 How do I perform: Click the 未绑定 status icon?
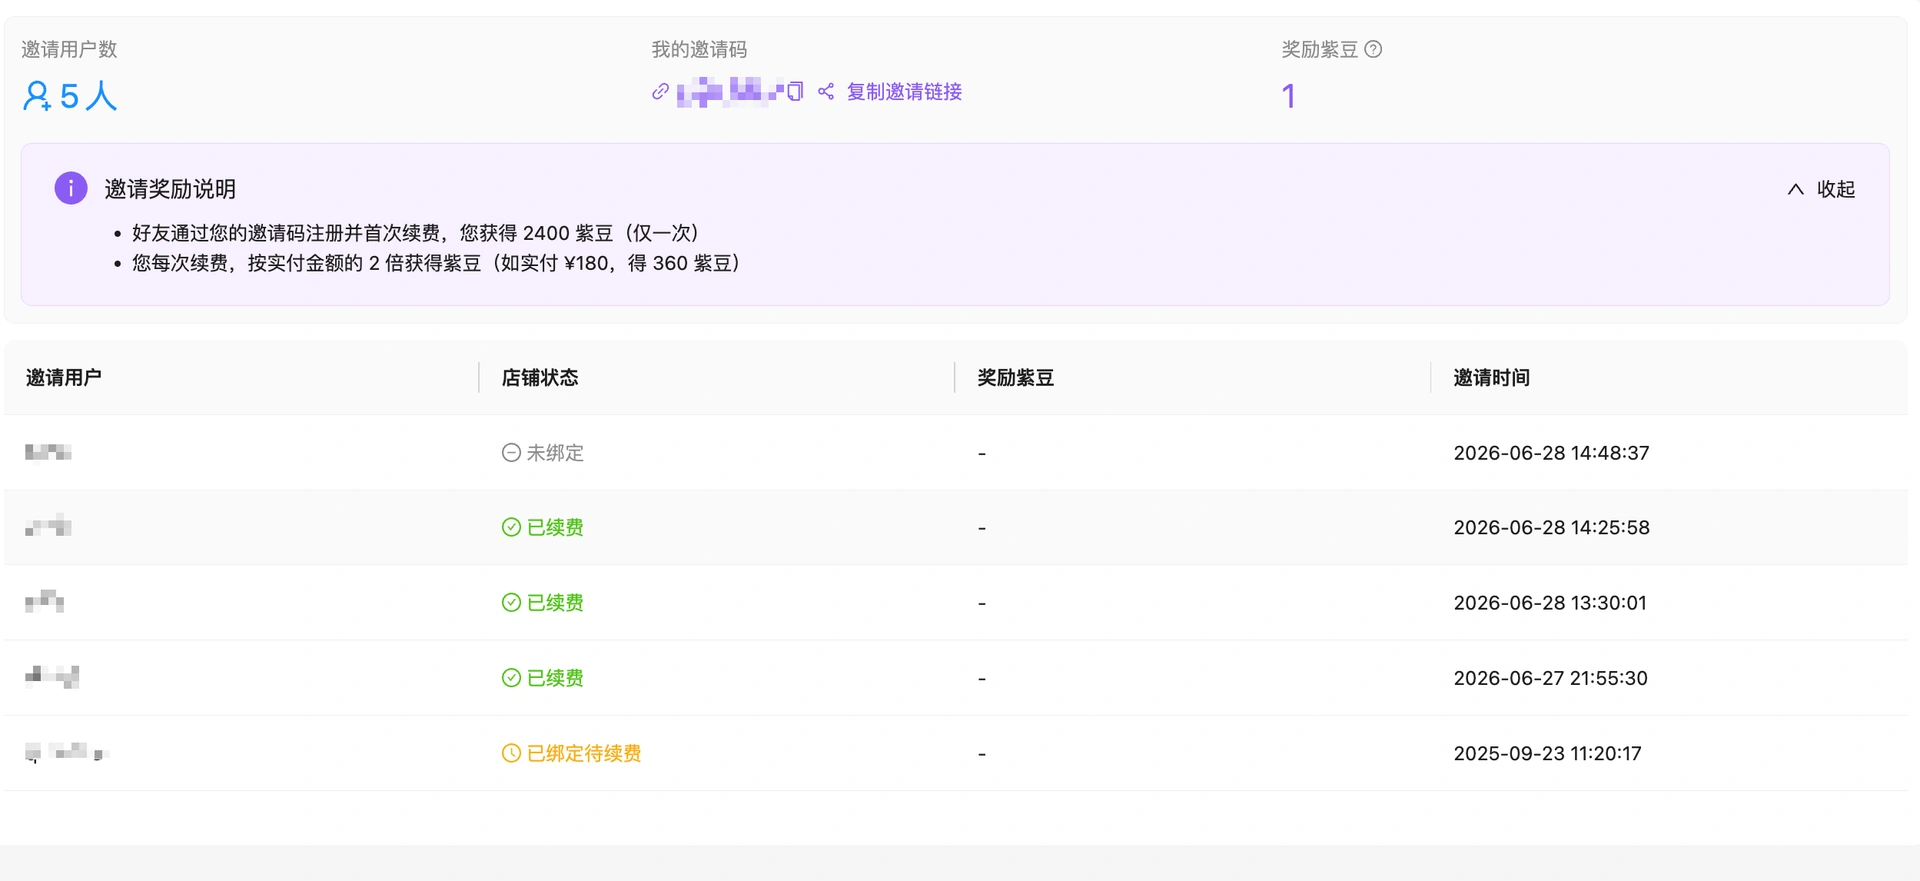[x=511, y=453]
